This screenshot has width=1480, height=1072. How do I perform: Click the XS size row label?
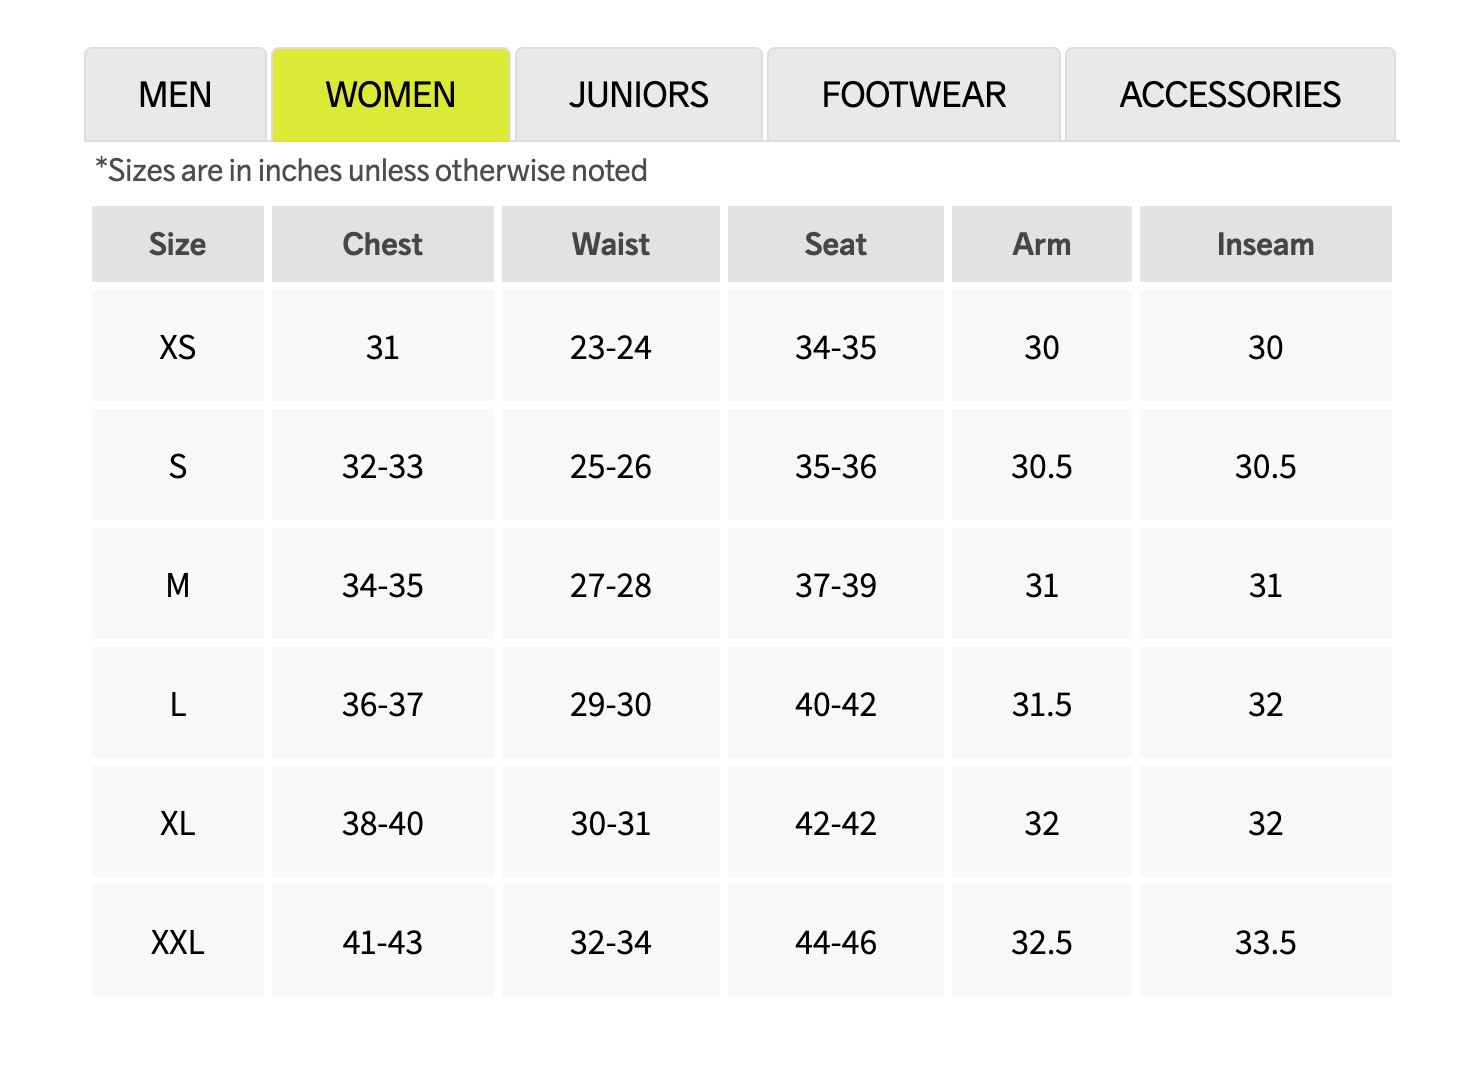(178, 347)
